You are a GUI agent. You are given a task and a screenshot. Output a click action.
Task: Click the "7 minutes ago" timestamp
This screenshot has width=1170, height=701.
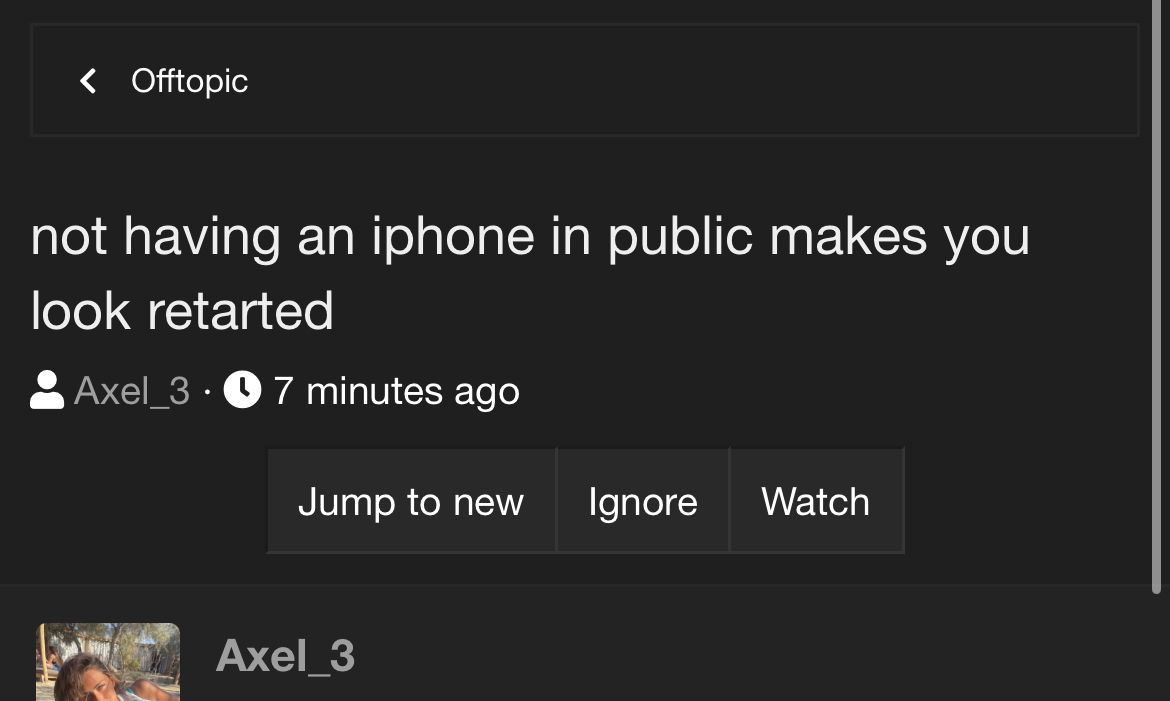pos(396,390)
